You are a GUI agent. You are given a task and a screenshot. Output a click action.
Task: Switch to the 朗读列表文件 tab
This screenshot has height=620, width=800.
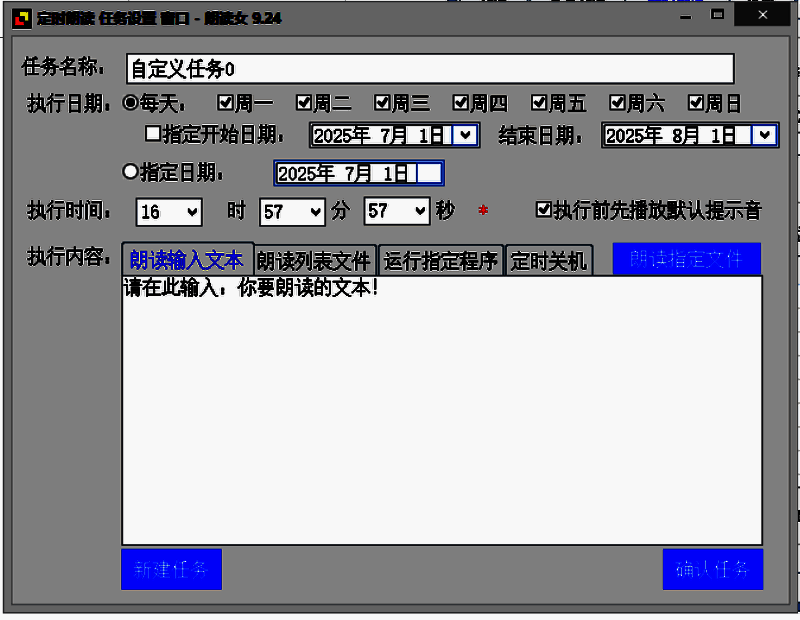tap(315, 261)
